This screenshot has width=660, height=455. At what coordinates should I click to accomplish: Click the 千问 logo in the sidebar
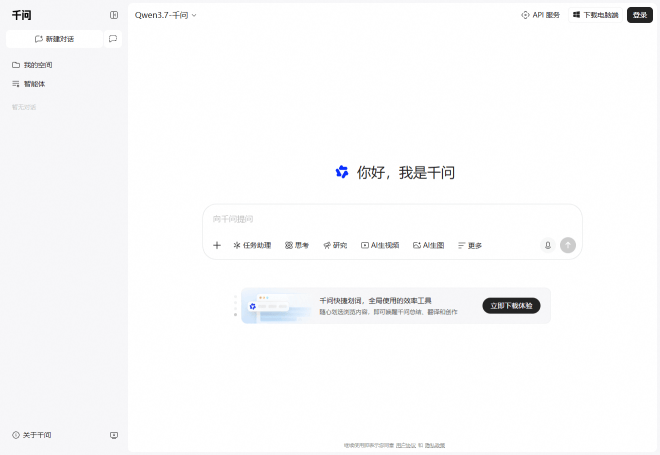point(21,15)
